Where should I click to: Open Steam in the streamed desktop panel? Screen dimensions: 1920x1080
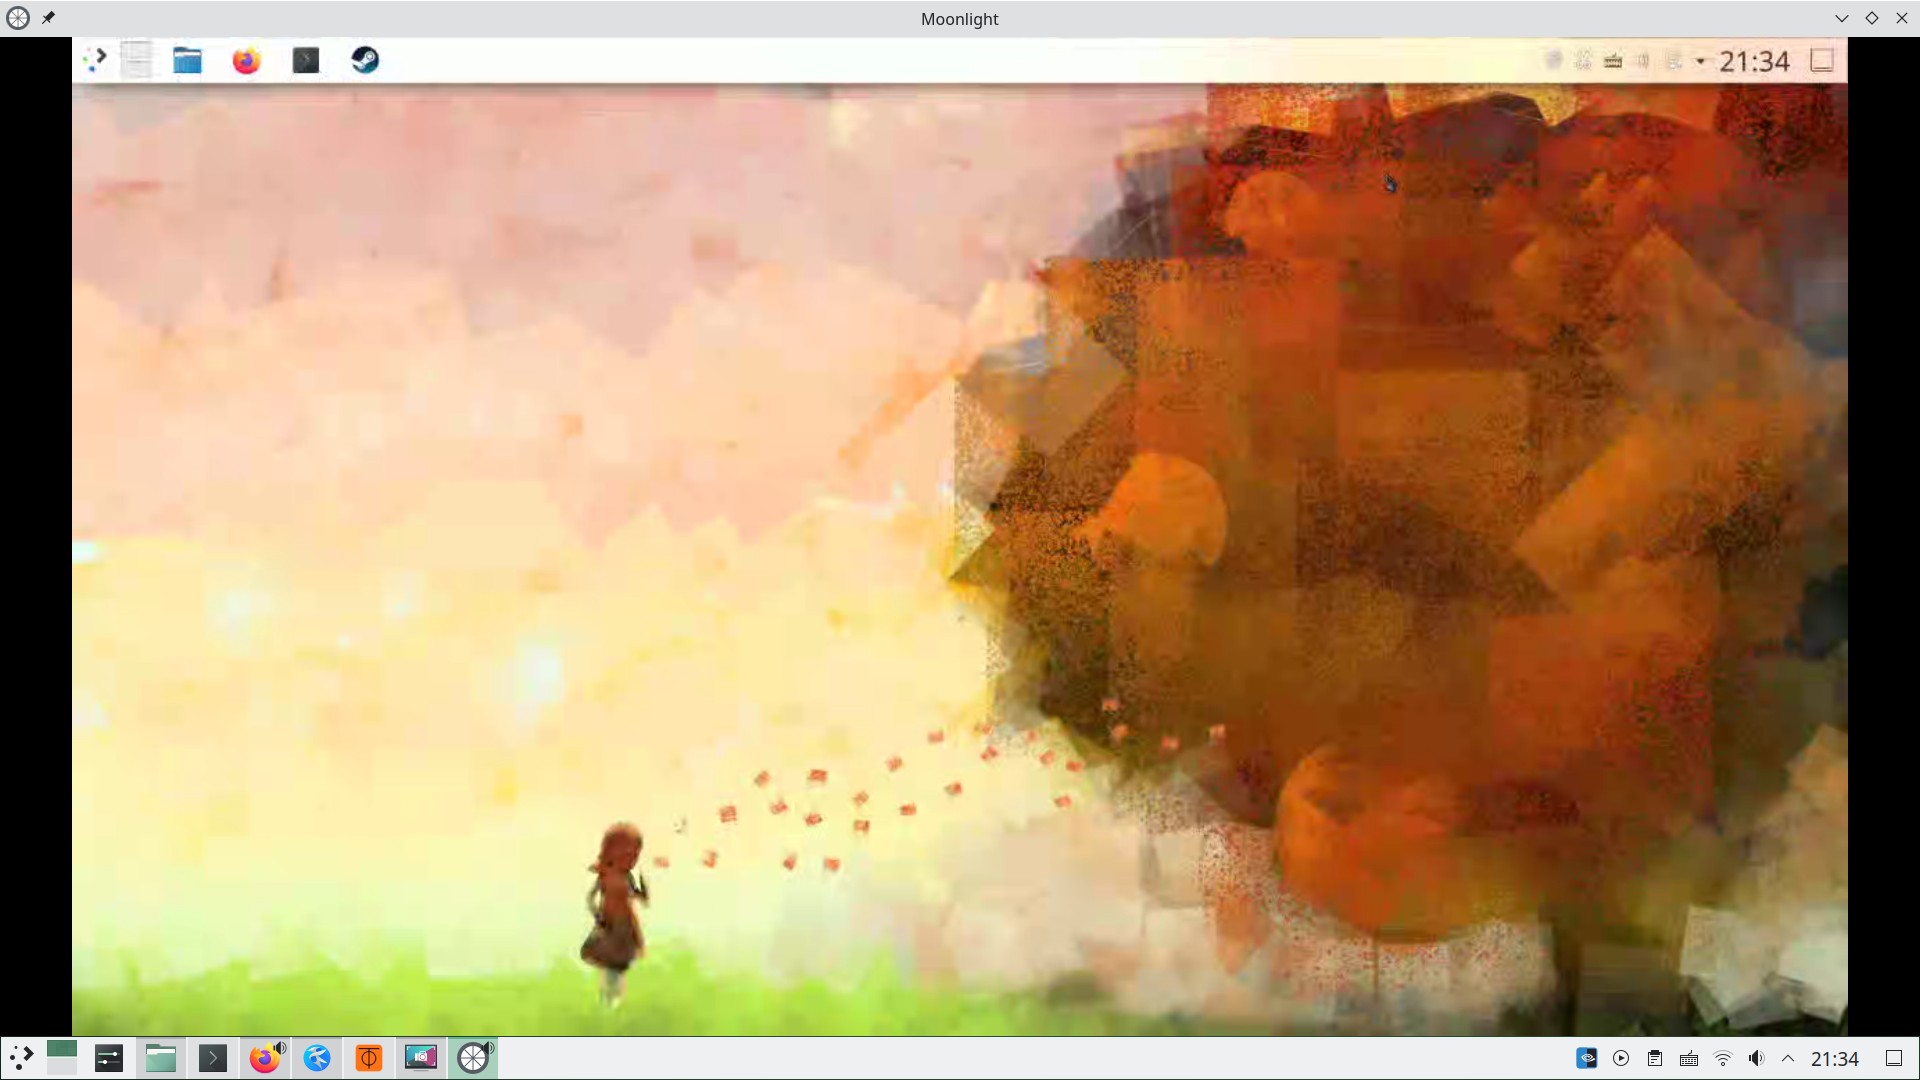(365, 60)
